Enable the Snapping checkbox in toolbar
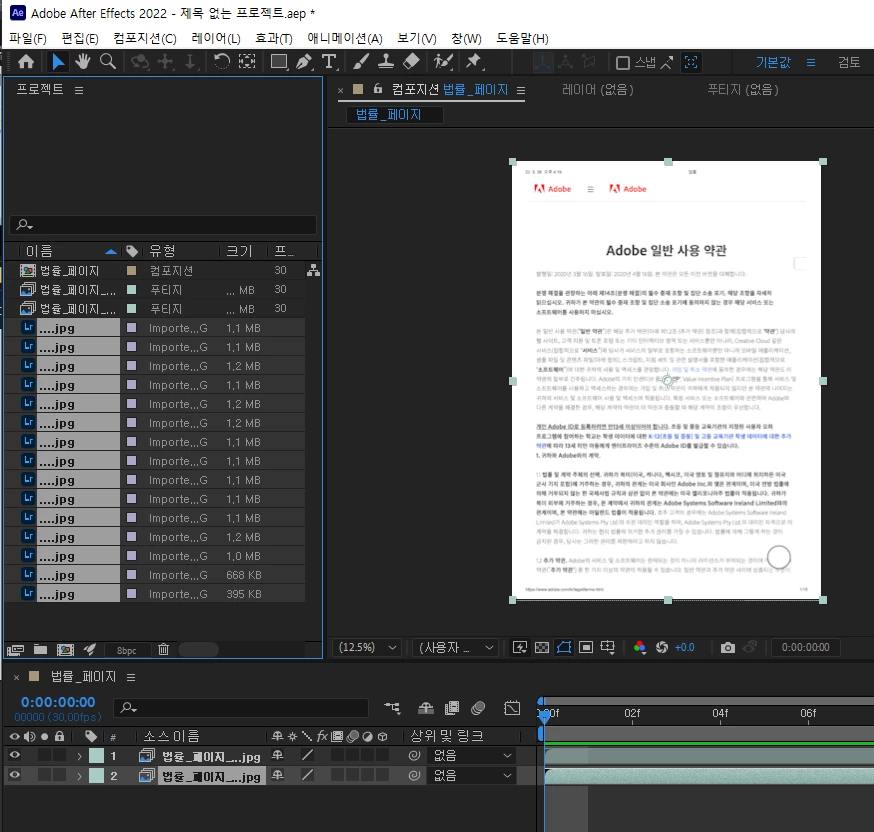 pyautogui.click(x=623, y=63)
